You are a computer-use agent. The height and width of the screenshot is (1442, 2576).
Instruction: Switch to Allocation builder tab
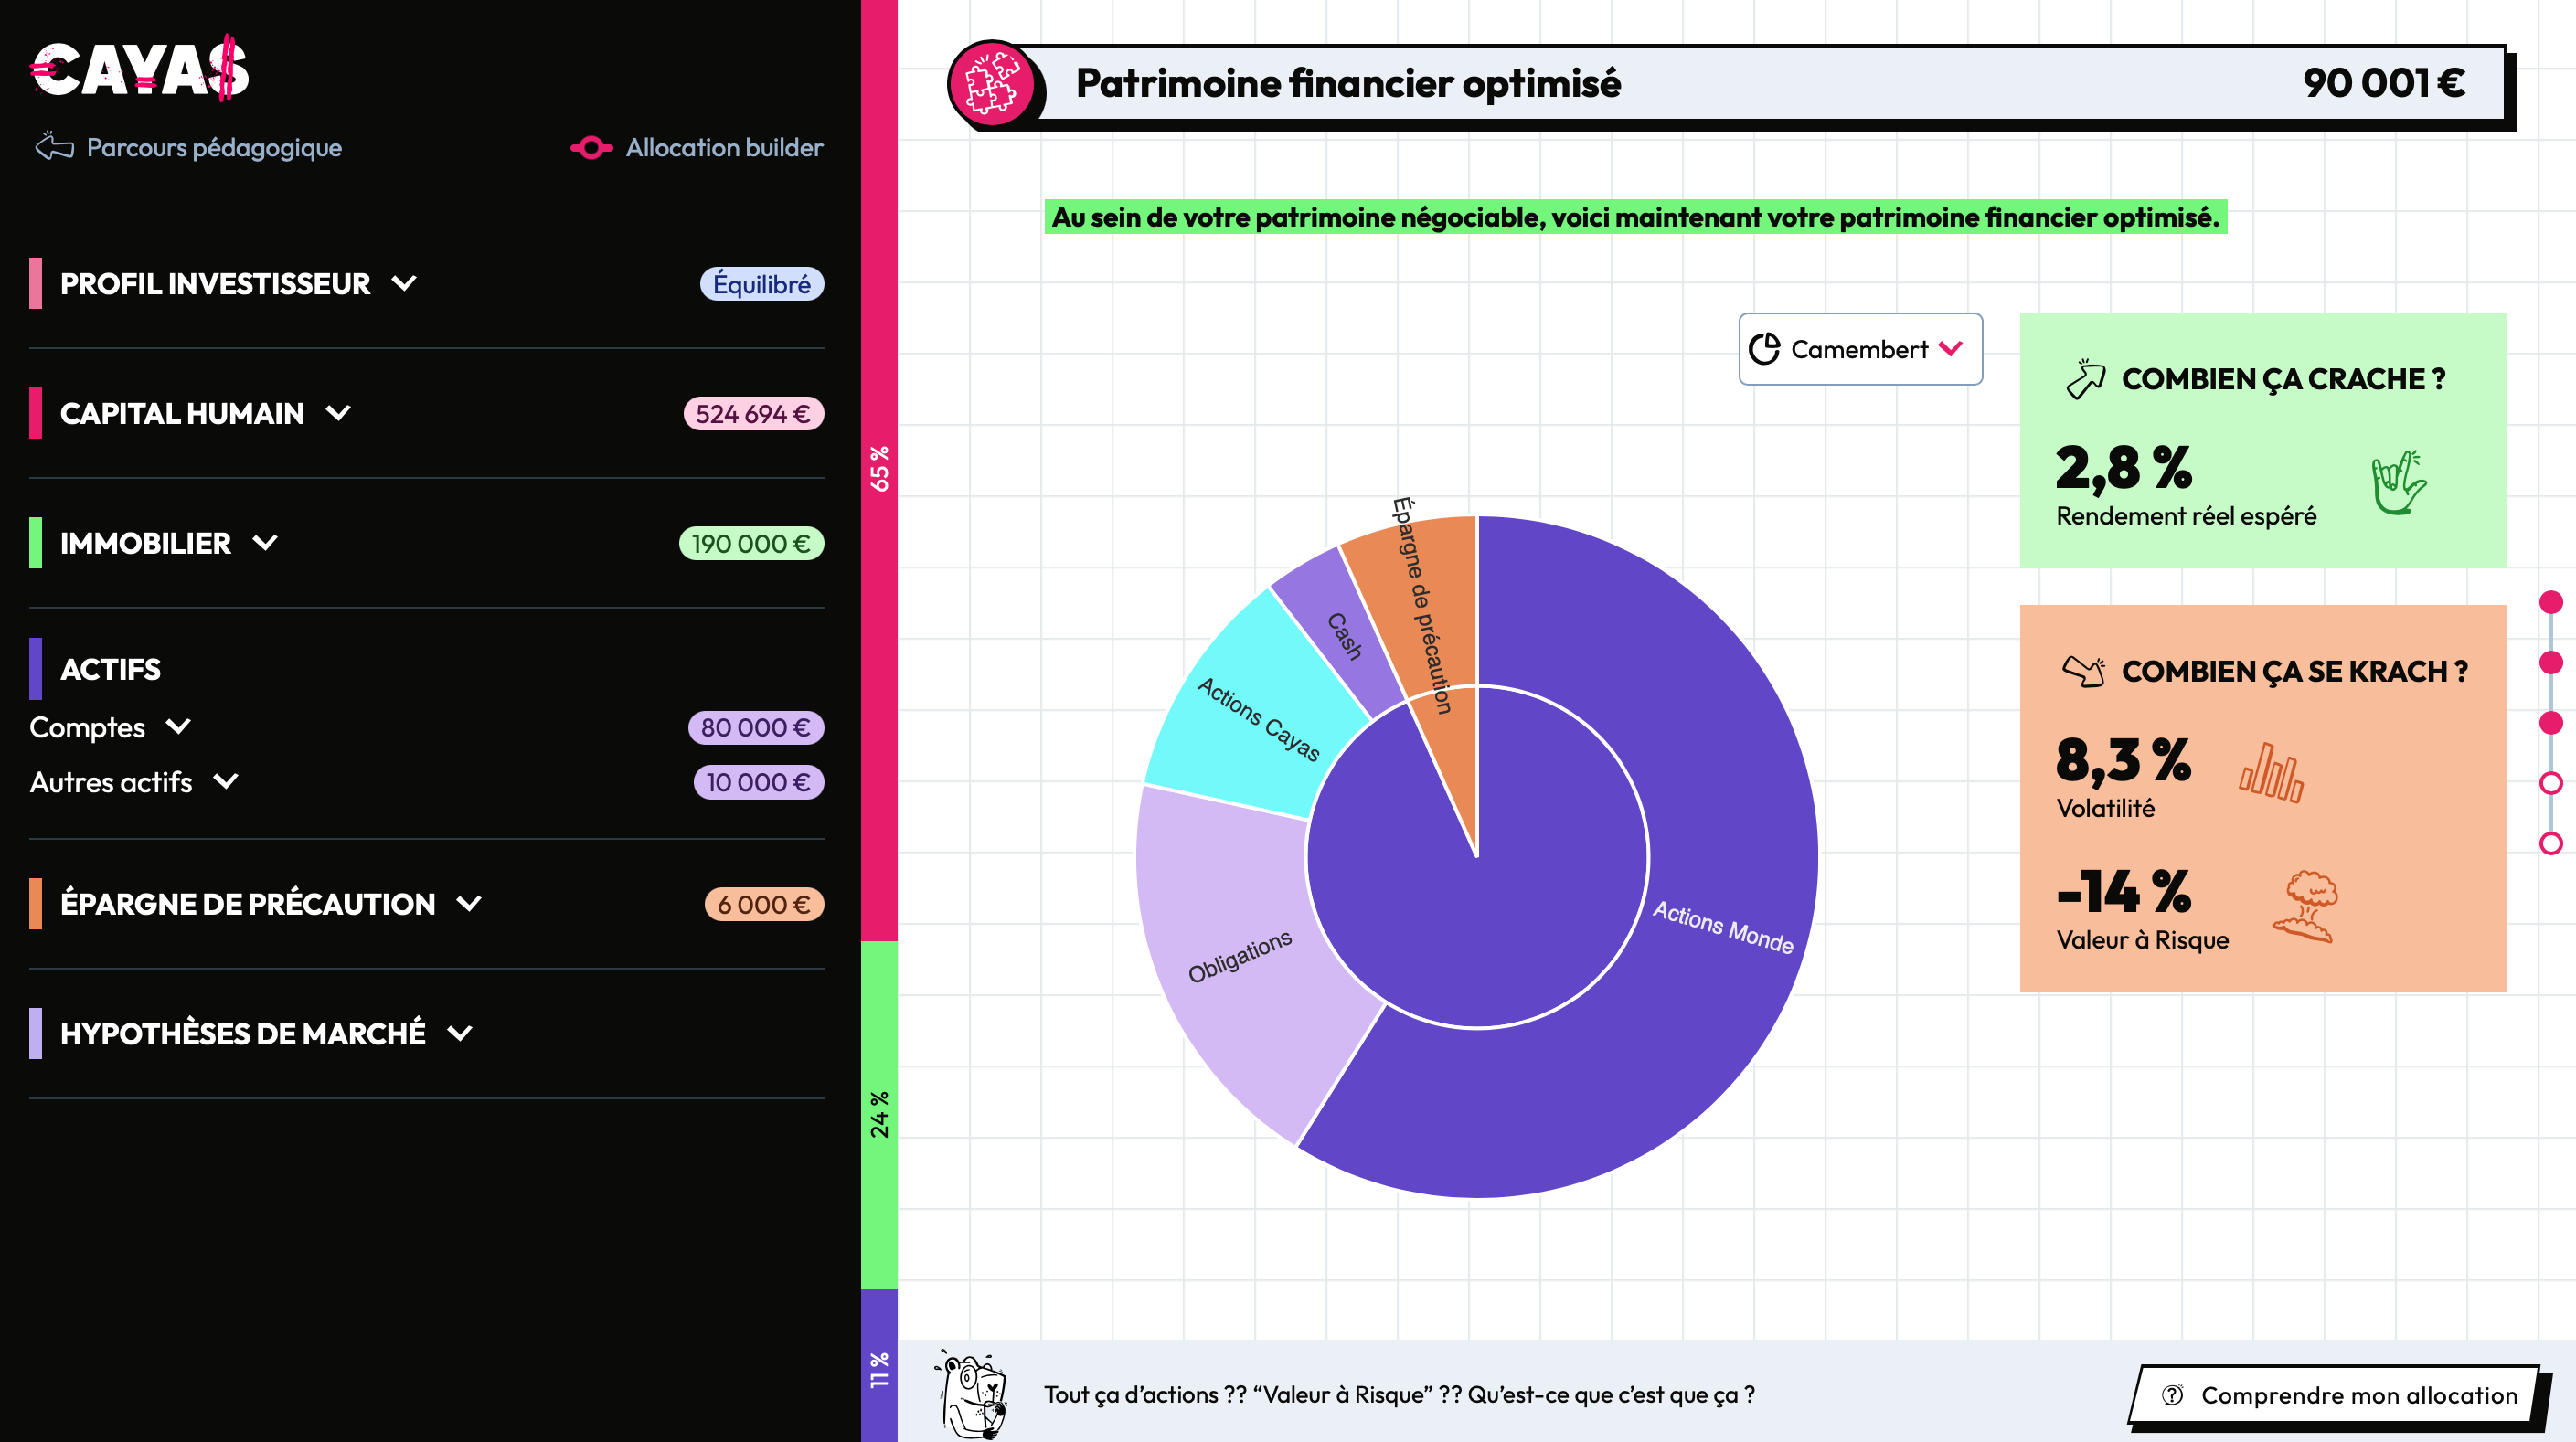pyautogui.click(x=724, y=148)
